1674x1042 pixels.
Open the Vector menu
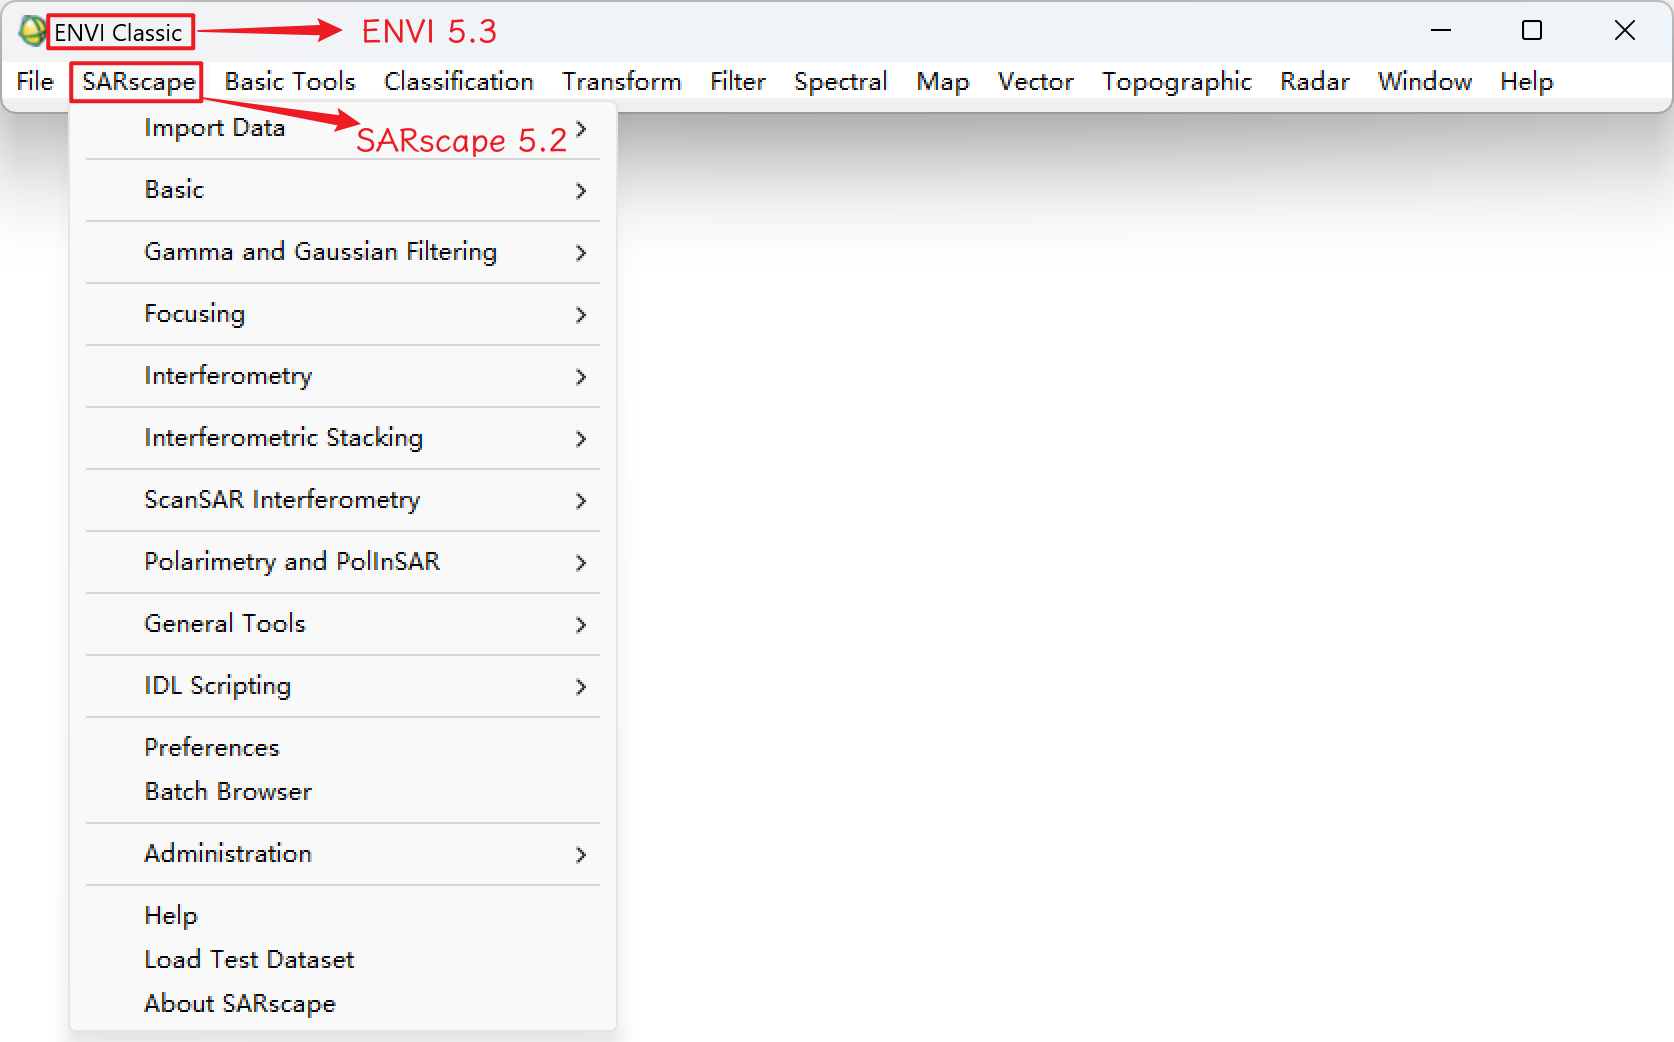[x=1036, y=81]
